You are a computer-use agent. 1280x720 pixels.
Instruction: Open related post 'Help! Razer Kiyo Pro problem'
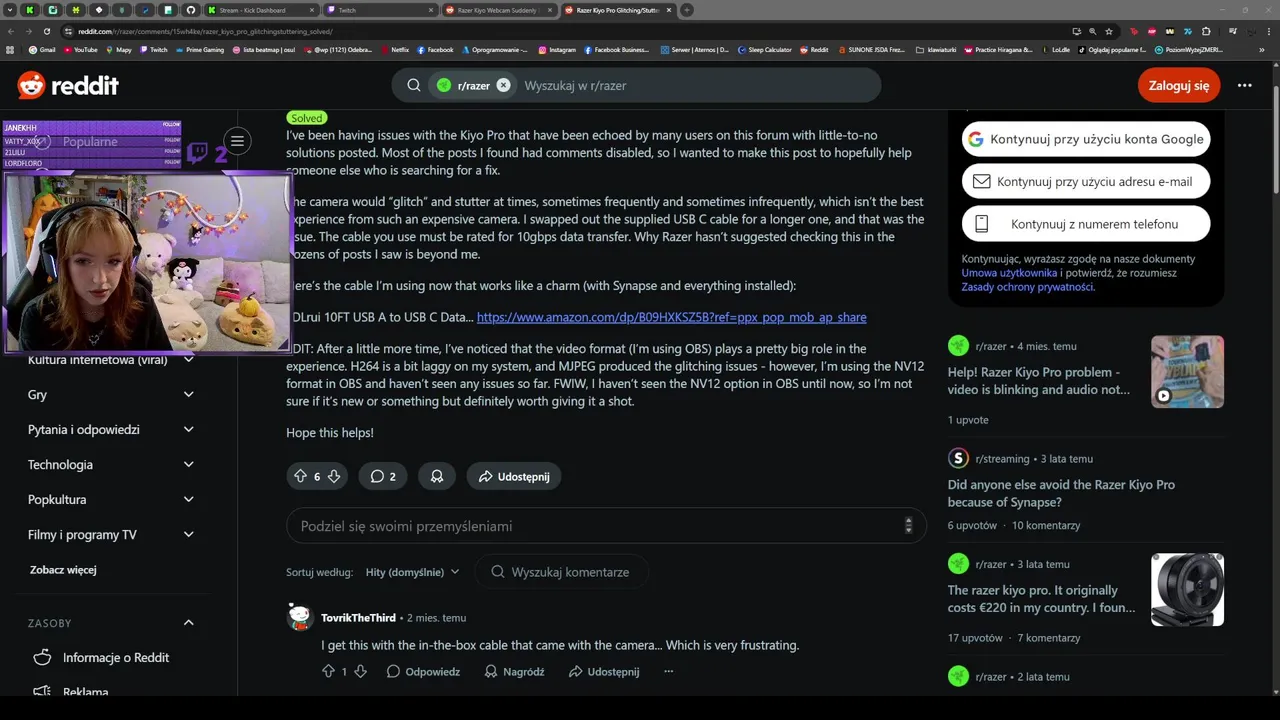pos(1039,381)
